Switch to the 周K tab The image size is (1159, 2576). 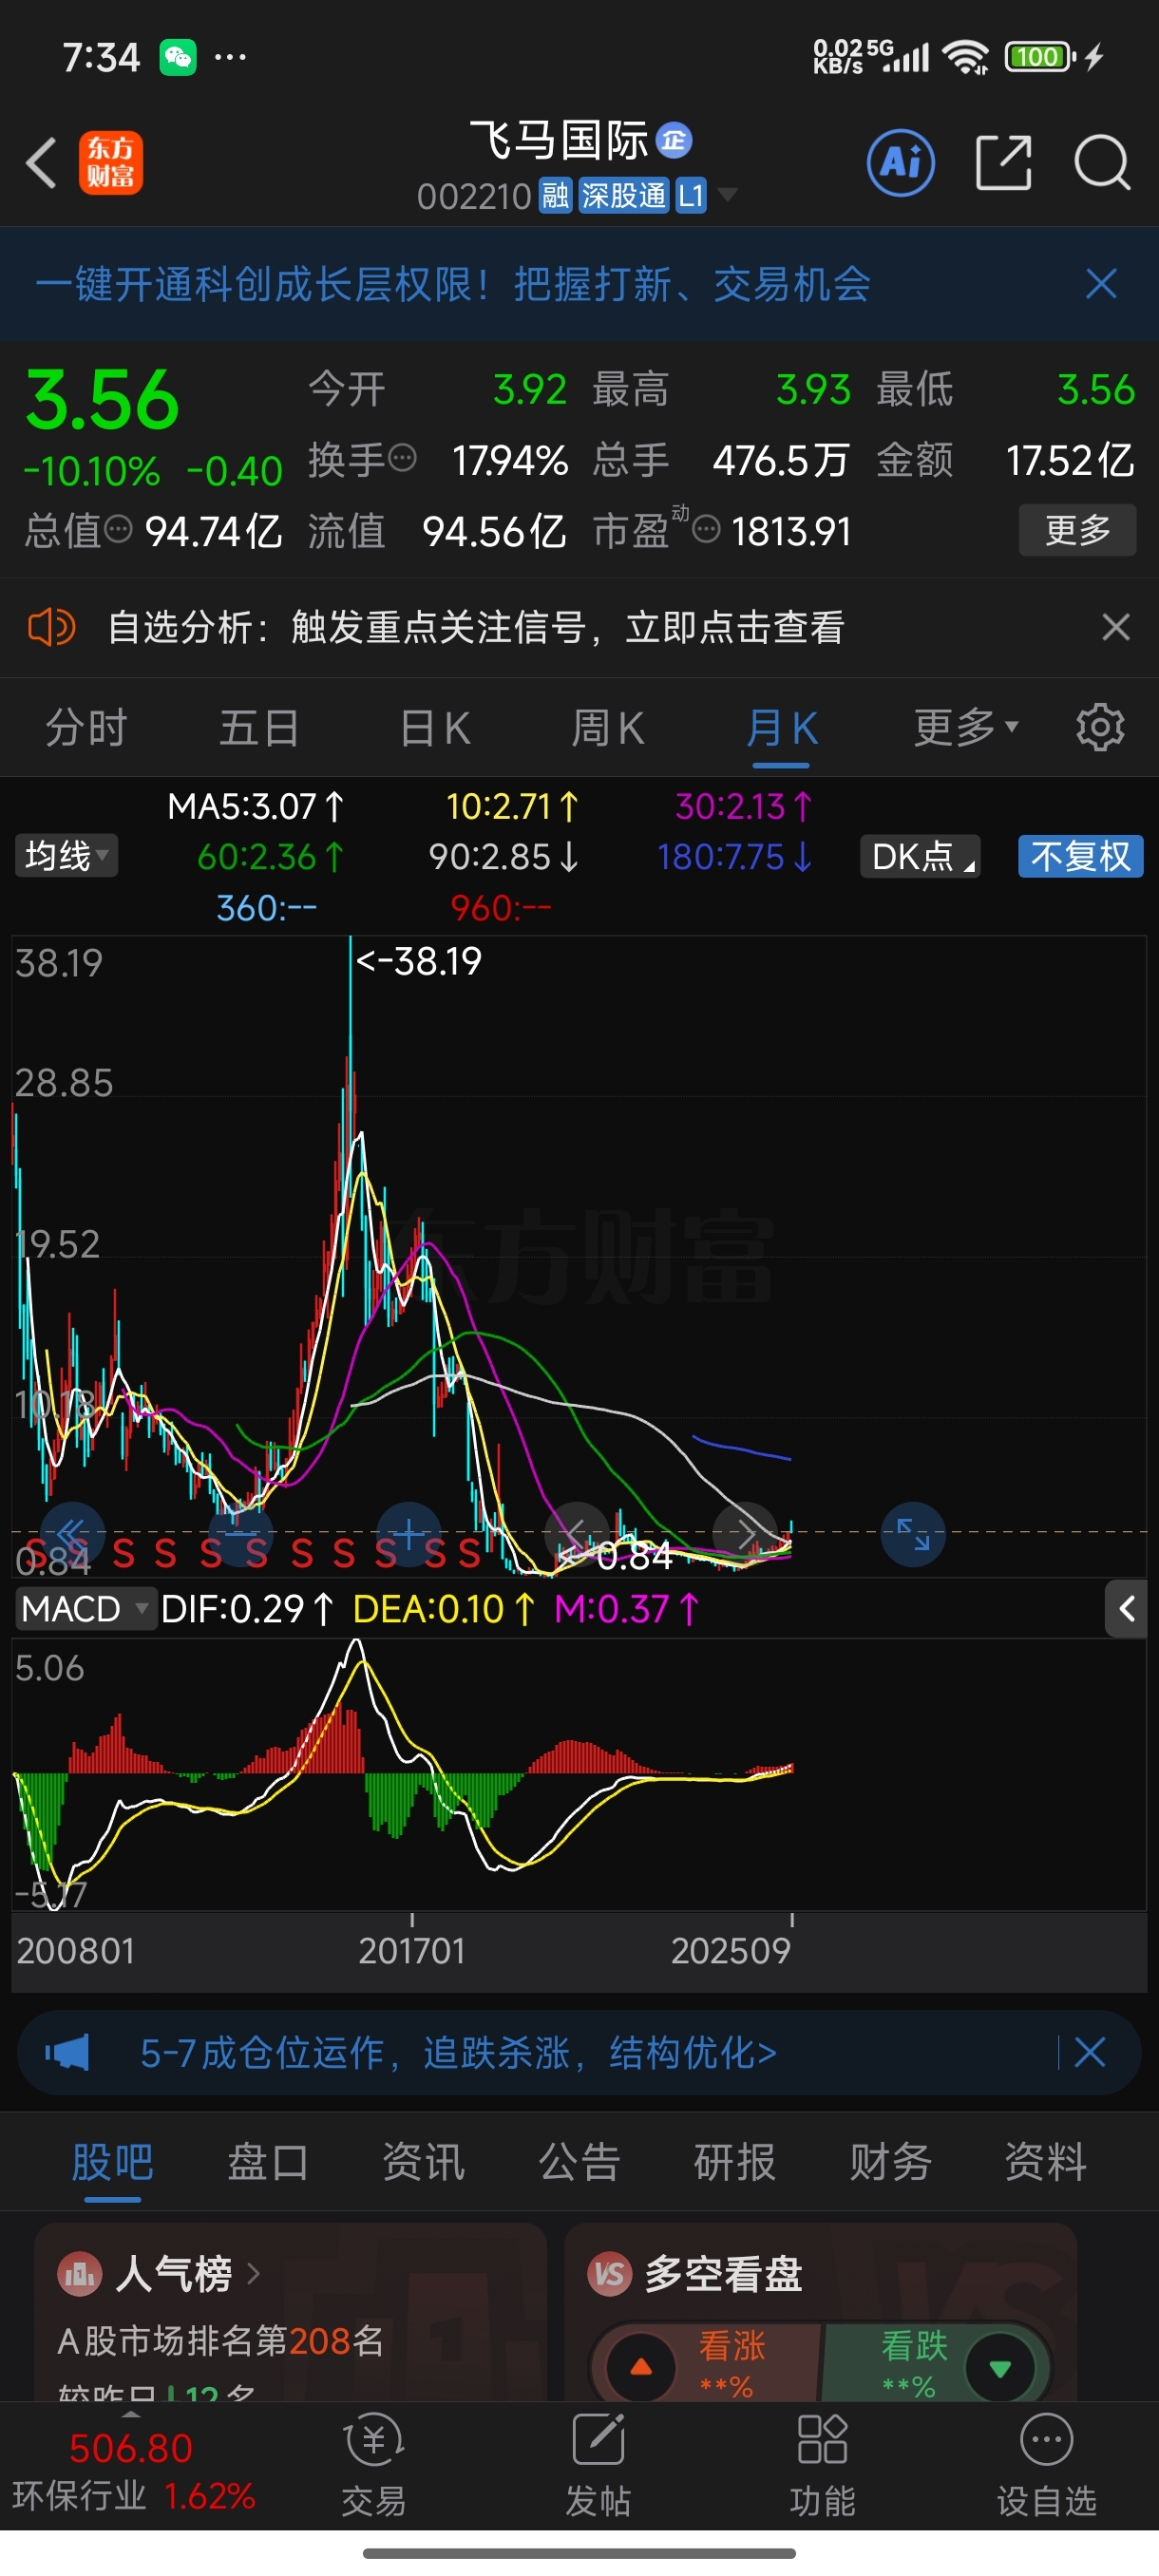pos(607,727)
